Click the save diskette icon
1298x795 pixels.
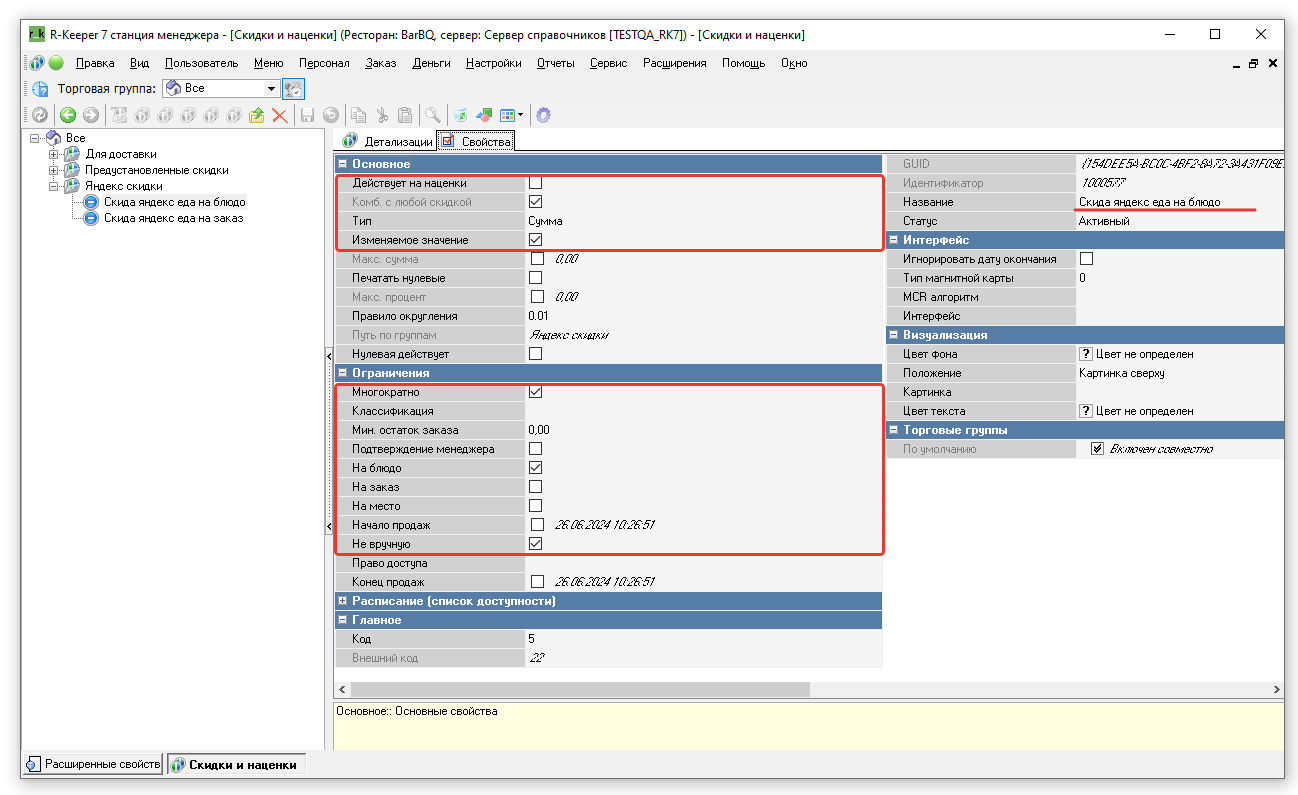308,115
